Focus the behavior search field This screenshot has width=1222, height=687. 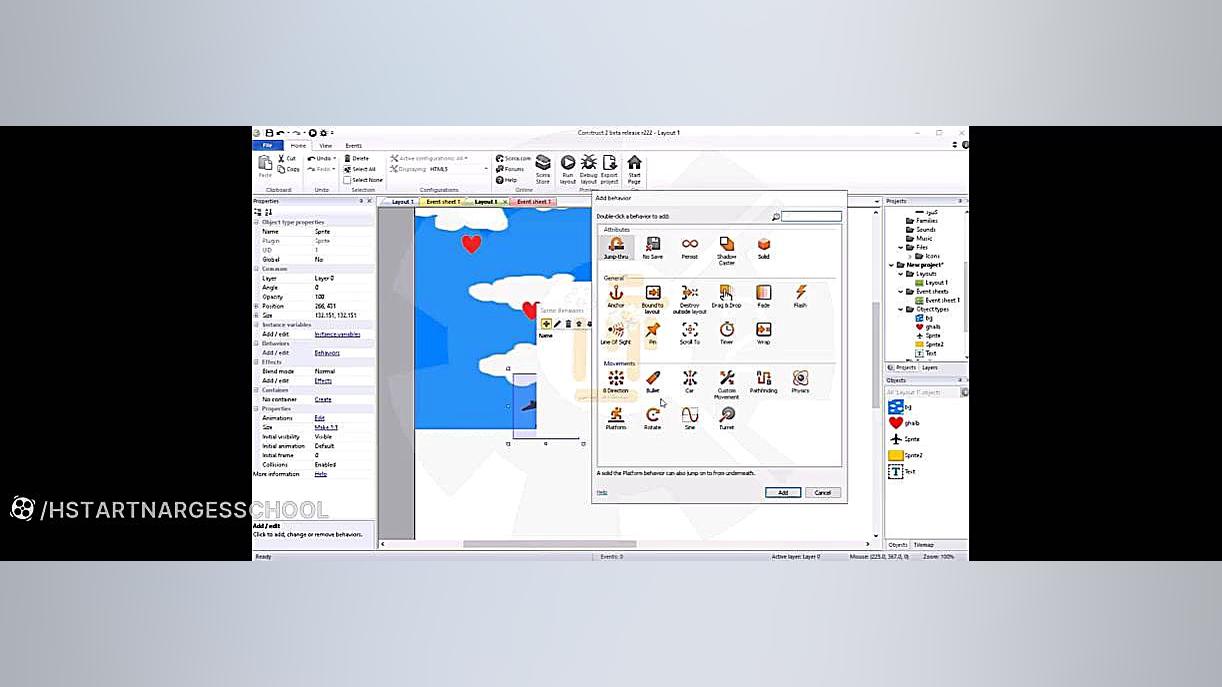tap(812, 216)
